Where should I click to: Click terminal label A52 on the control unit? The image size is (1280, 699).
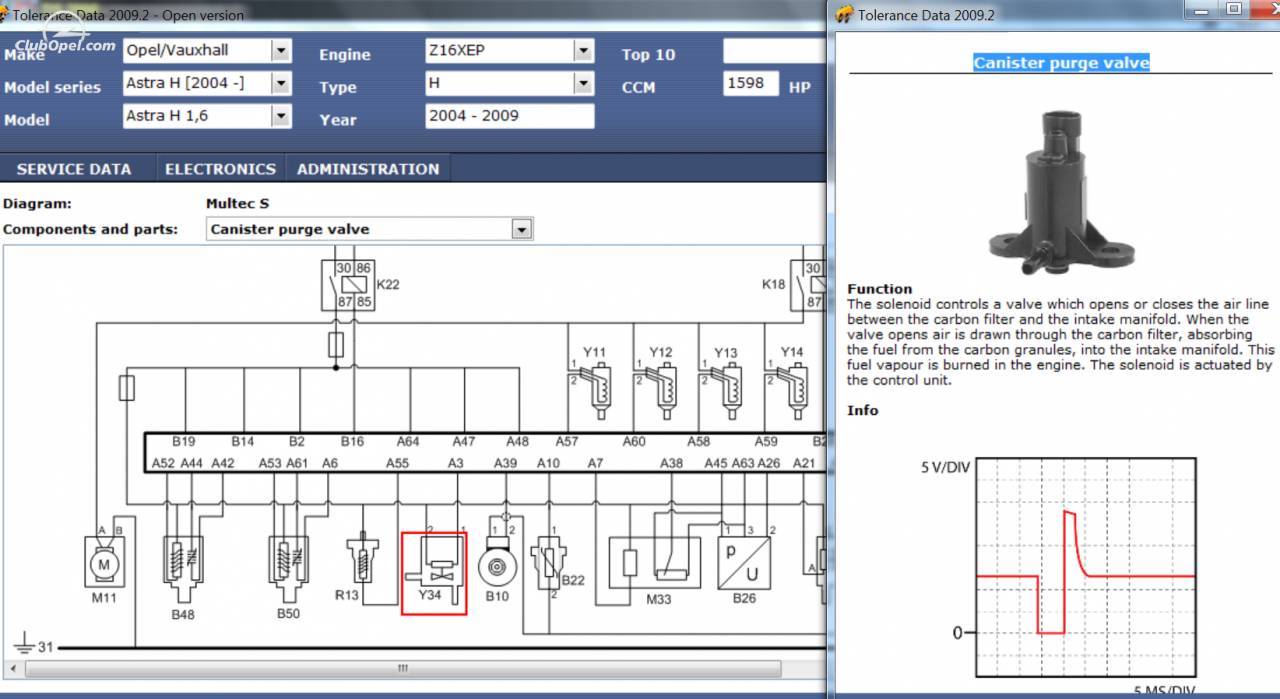[x=163, y=463]
